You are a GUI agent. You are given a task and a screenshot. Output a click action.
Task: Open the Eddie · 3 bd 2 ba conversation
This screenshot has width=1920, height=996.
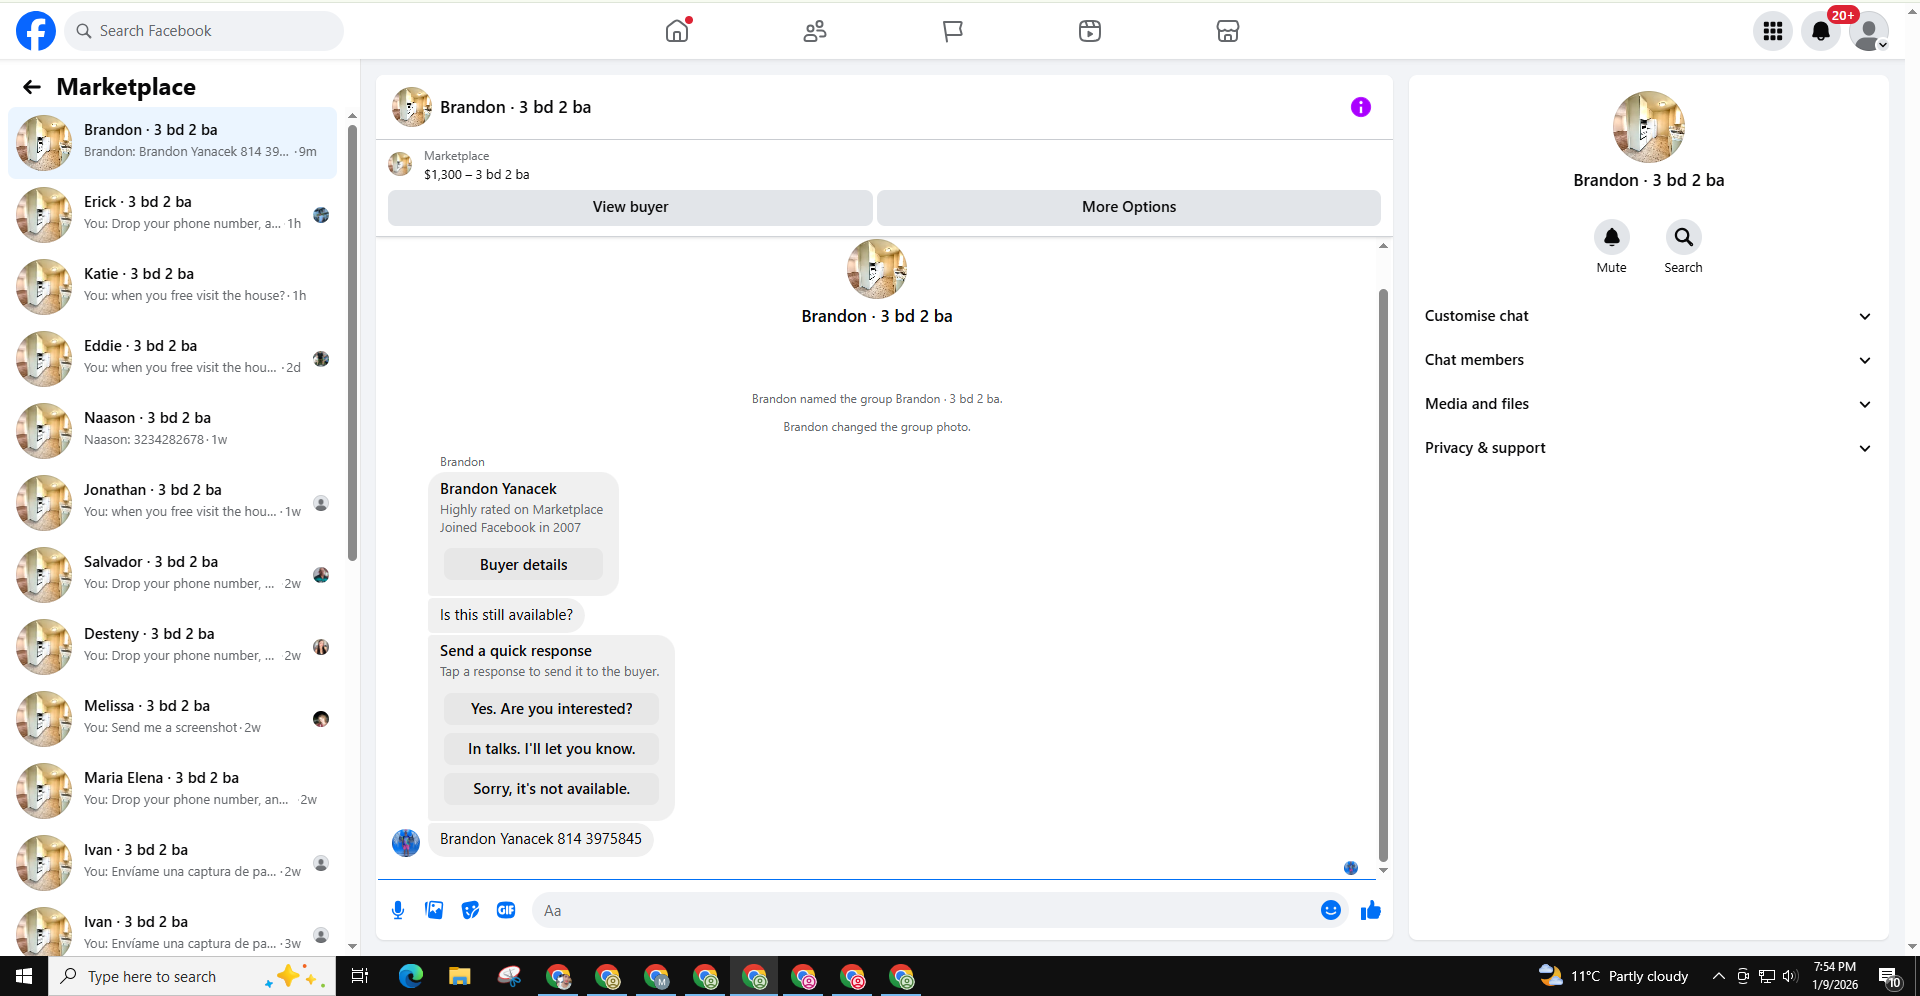(173, 359)
